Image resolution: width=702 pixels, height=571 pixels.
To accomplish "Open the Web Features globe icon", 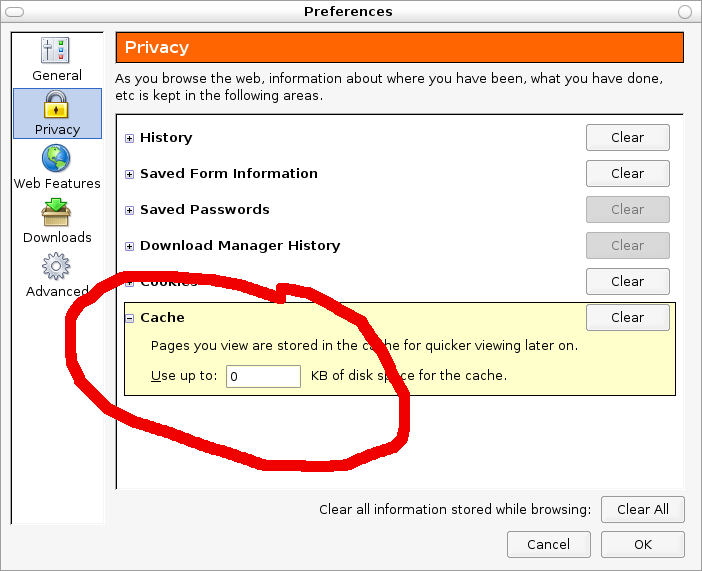I will point(57,159).
